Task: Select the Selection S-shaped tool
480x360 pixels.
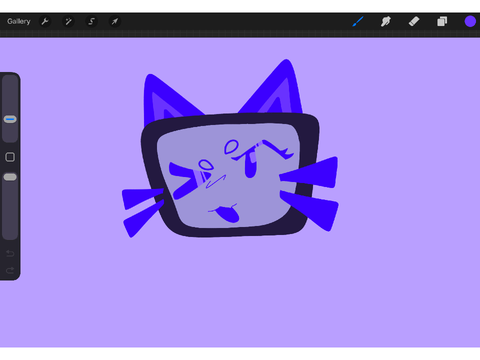Action: pyautogui.click(x=91, y=22)
